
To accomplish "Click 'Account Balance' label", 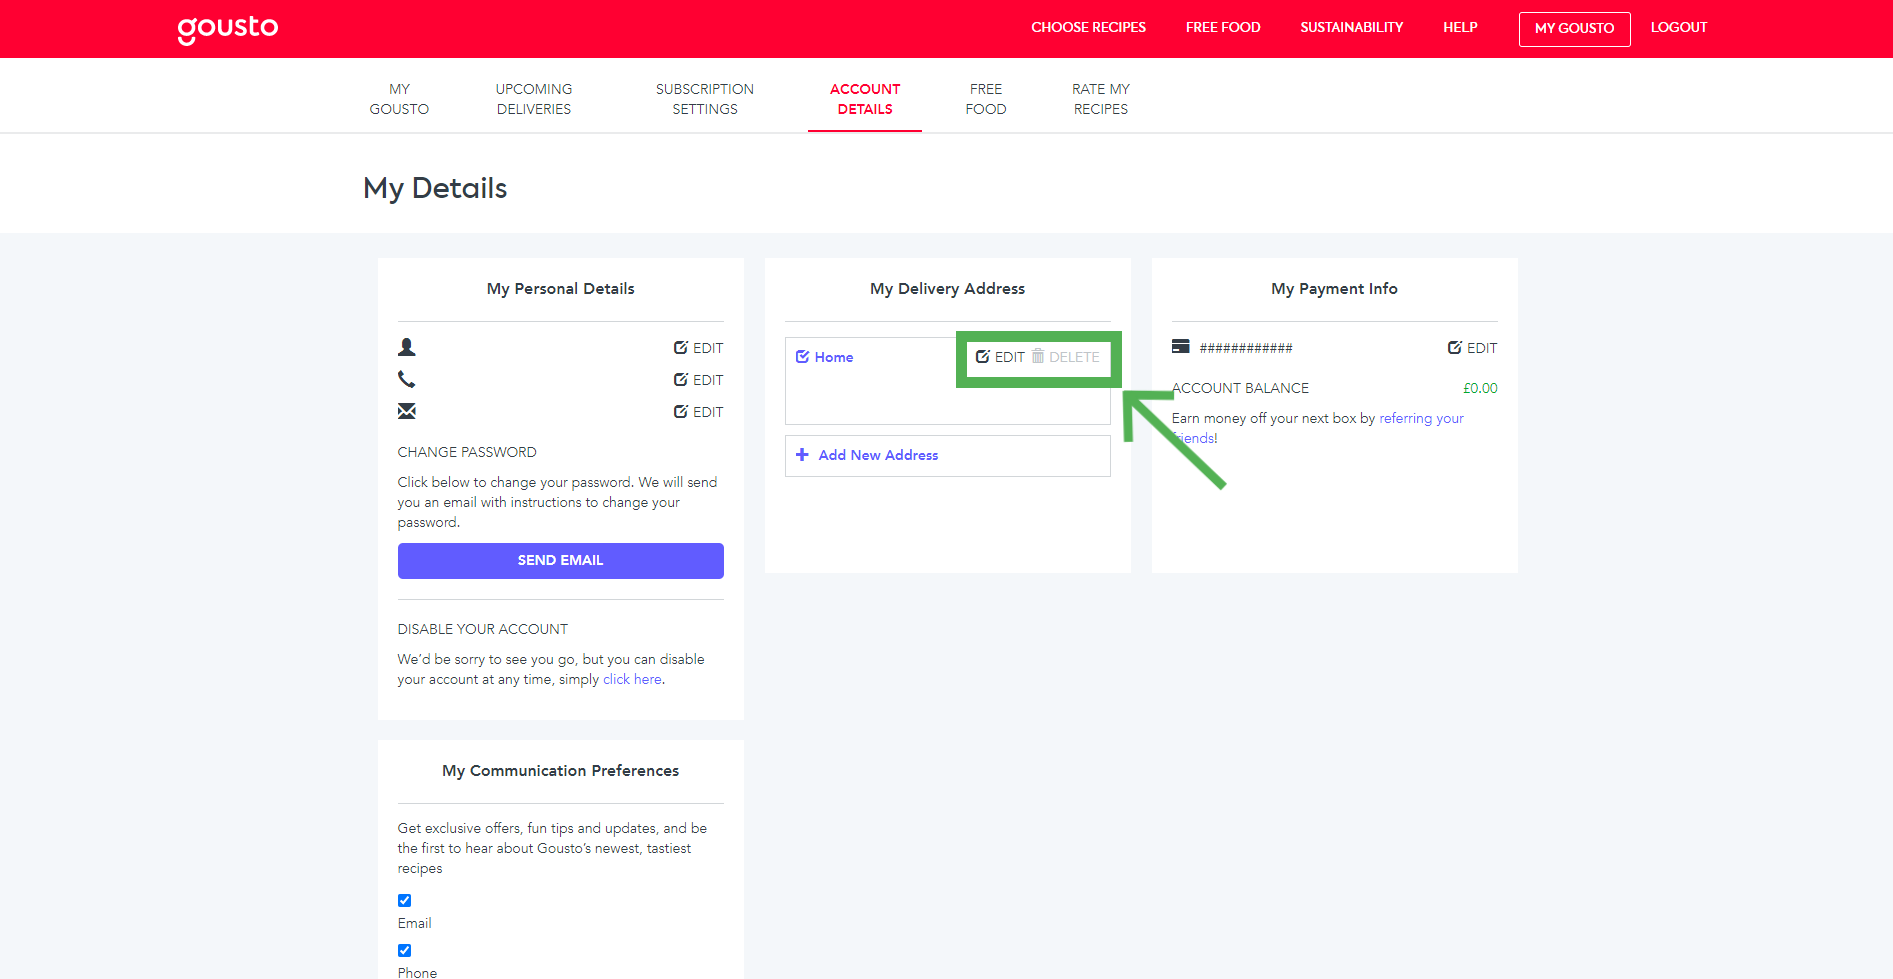I will coord(1240,388).
